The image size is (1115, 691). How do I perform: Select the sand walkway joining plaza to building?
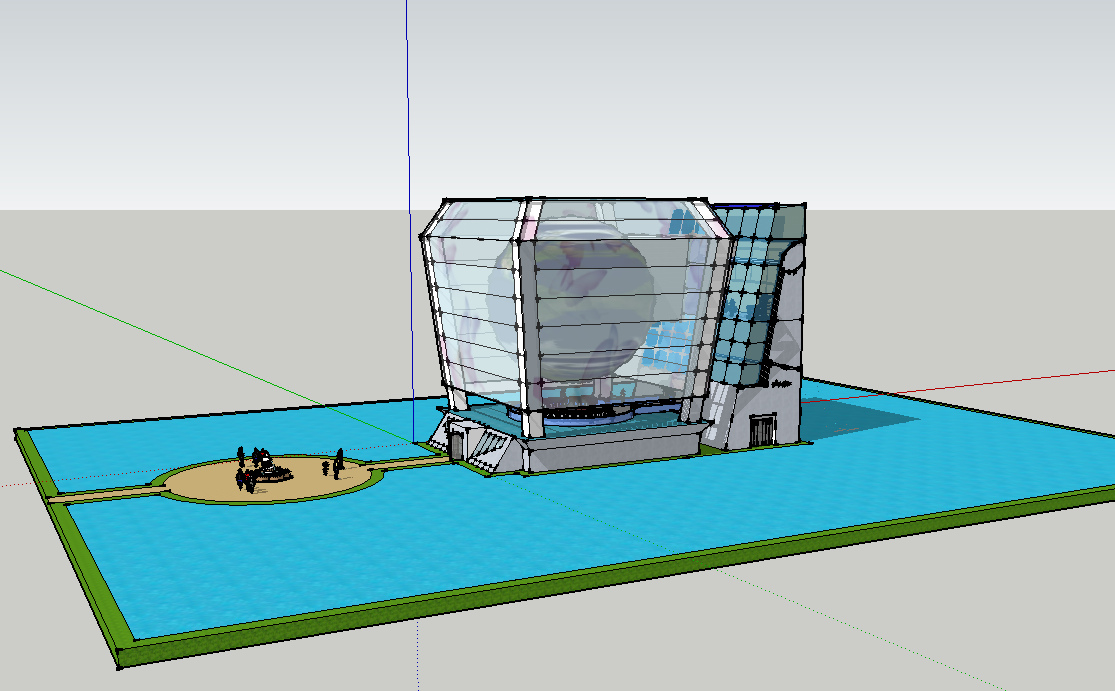(x=410, y=464)
